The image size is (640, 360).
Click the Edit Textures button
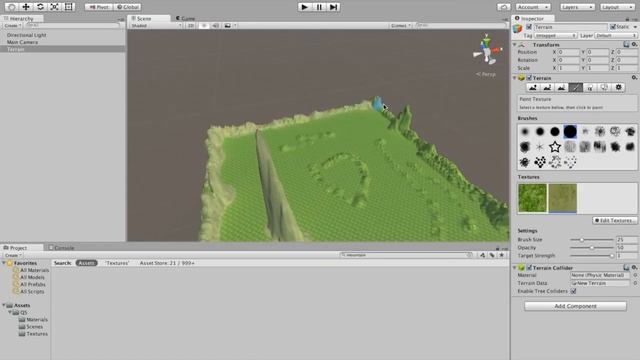coord(615,220)
